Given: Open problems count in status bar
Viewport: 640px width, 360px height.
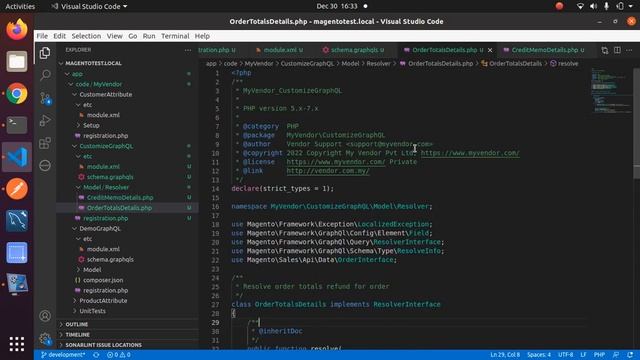Looking at the screenshot, I should (119, 355).
